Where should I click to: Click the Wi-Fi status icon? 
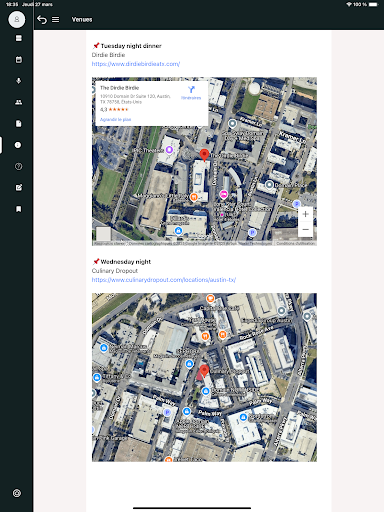point(349,4)
